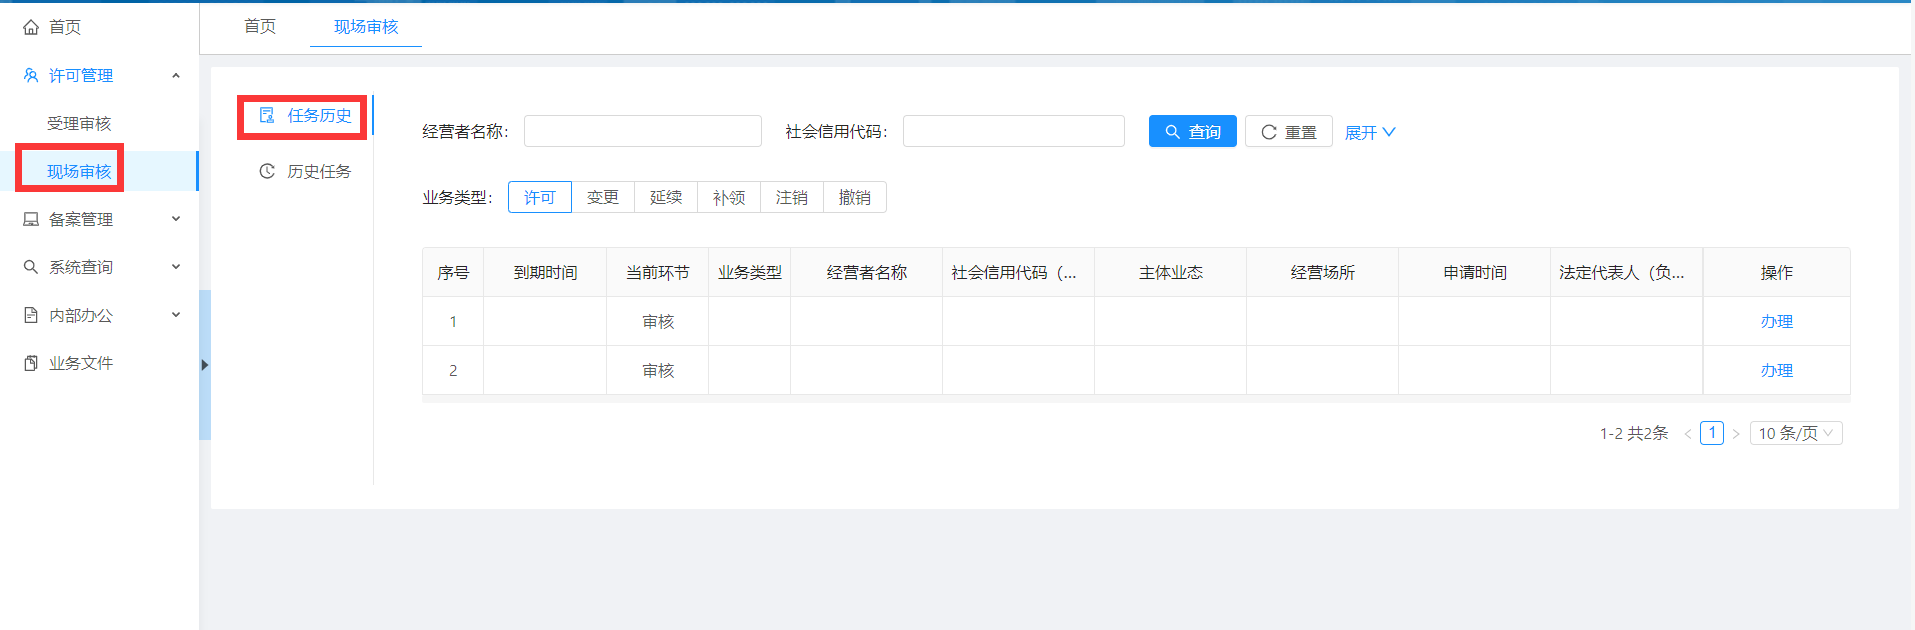Image resolution: width=1915 pixels, height=630 pixels.
Task: Click the 业务文件 files icon
Action: 31,363
